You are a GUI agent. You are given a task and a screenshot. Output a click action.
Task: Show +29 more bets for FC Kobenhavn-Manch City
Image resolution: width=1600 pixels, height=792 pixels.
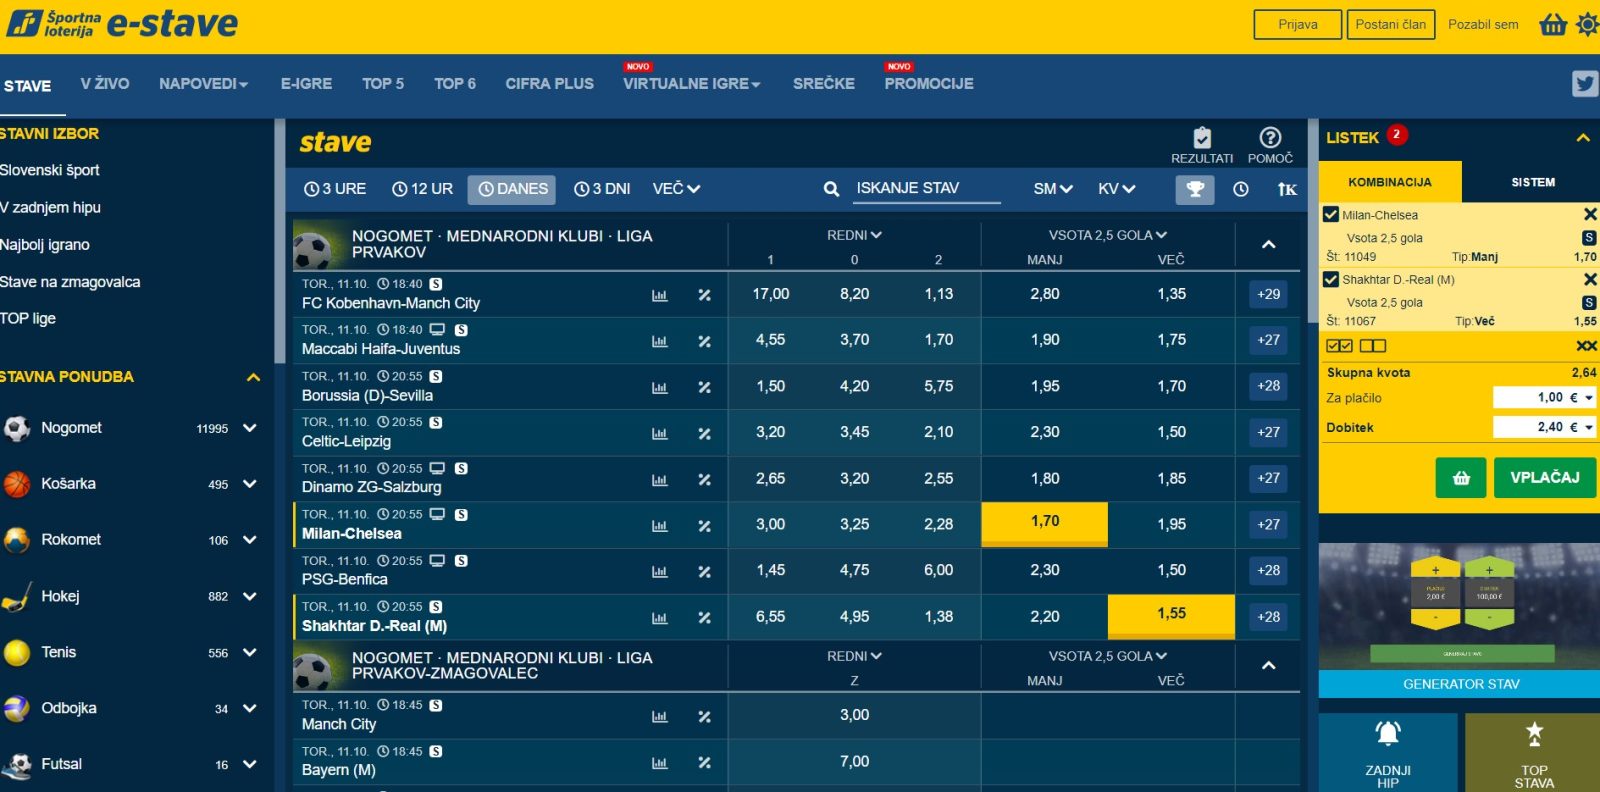coord(1268,295)
